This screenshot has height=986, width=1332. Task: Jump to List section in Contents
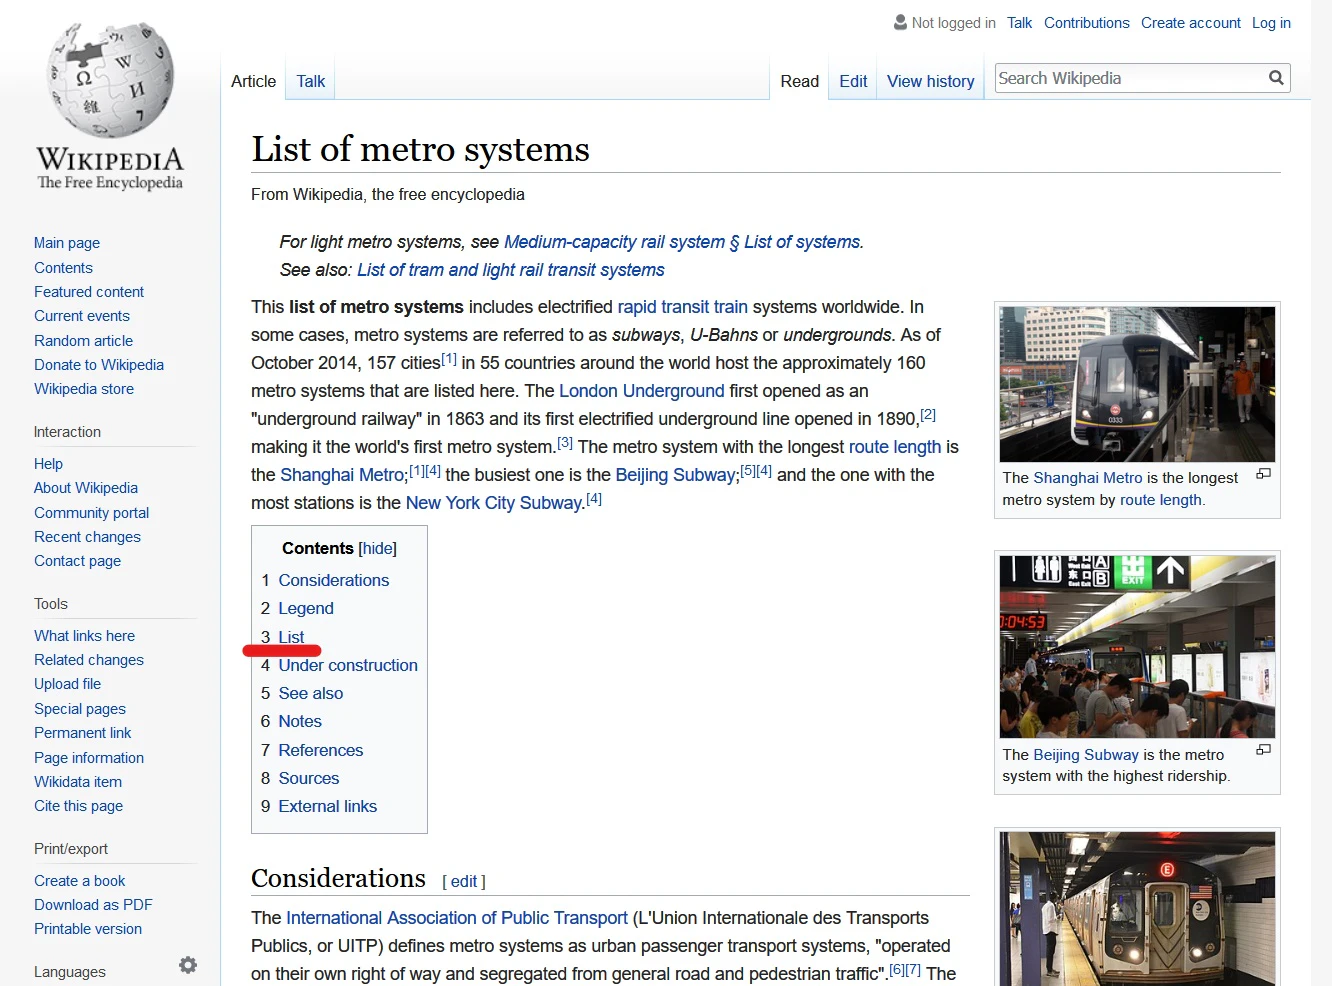pos(291,637)
